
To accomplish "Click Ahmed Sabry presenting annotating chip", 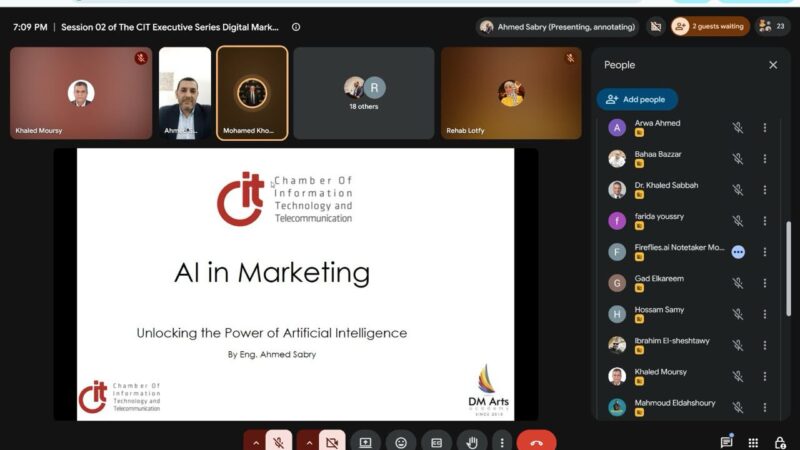I will (558, 27).
